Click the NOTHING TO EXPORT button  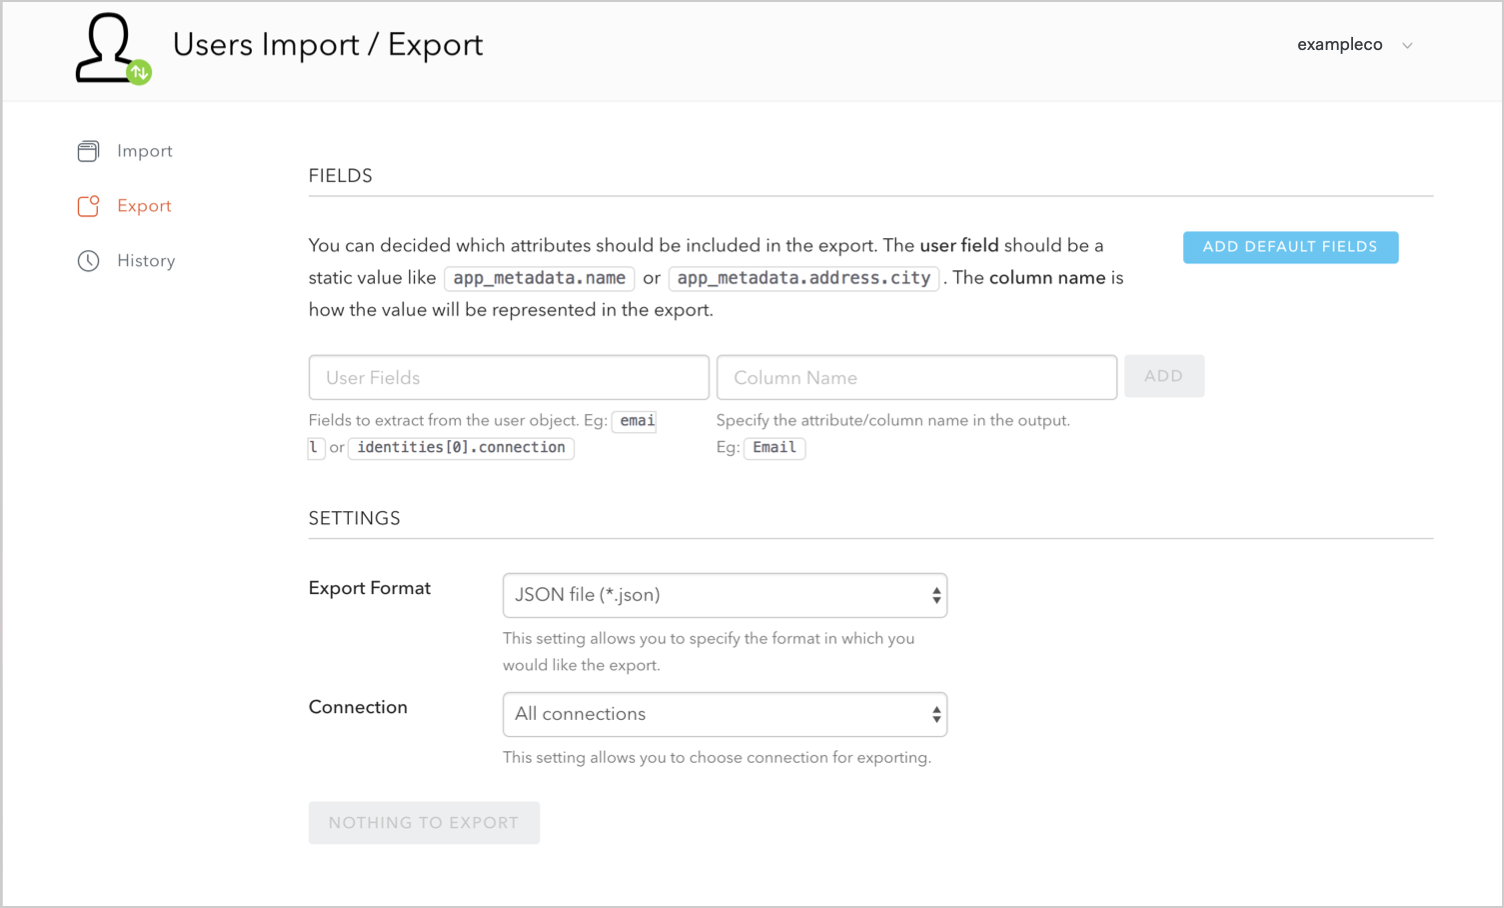tap(424, 822)
